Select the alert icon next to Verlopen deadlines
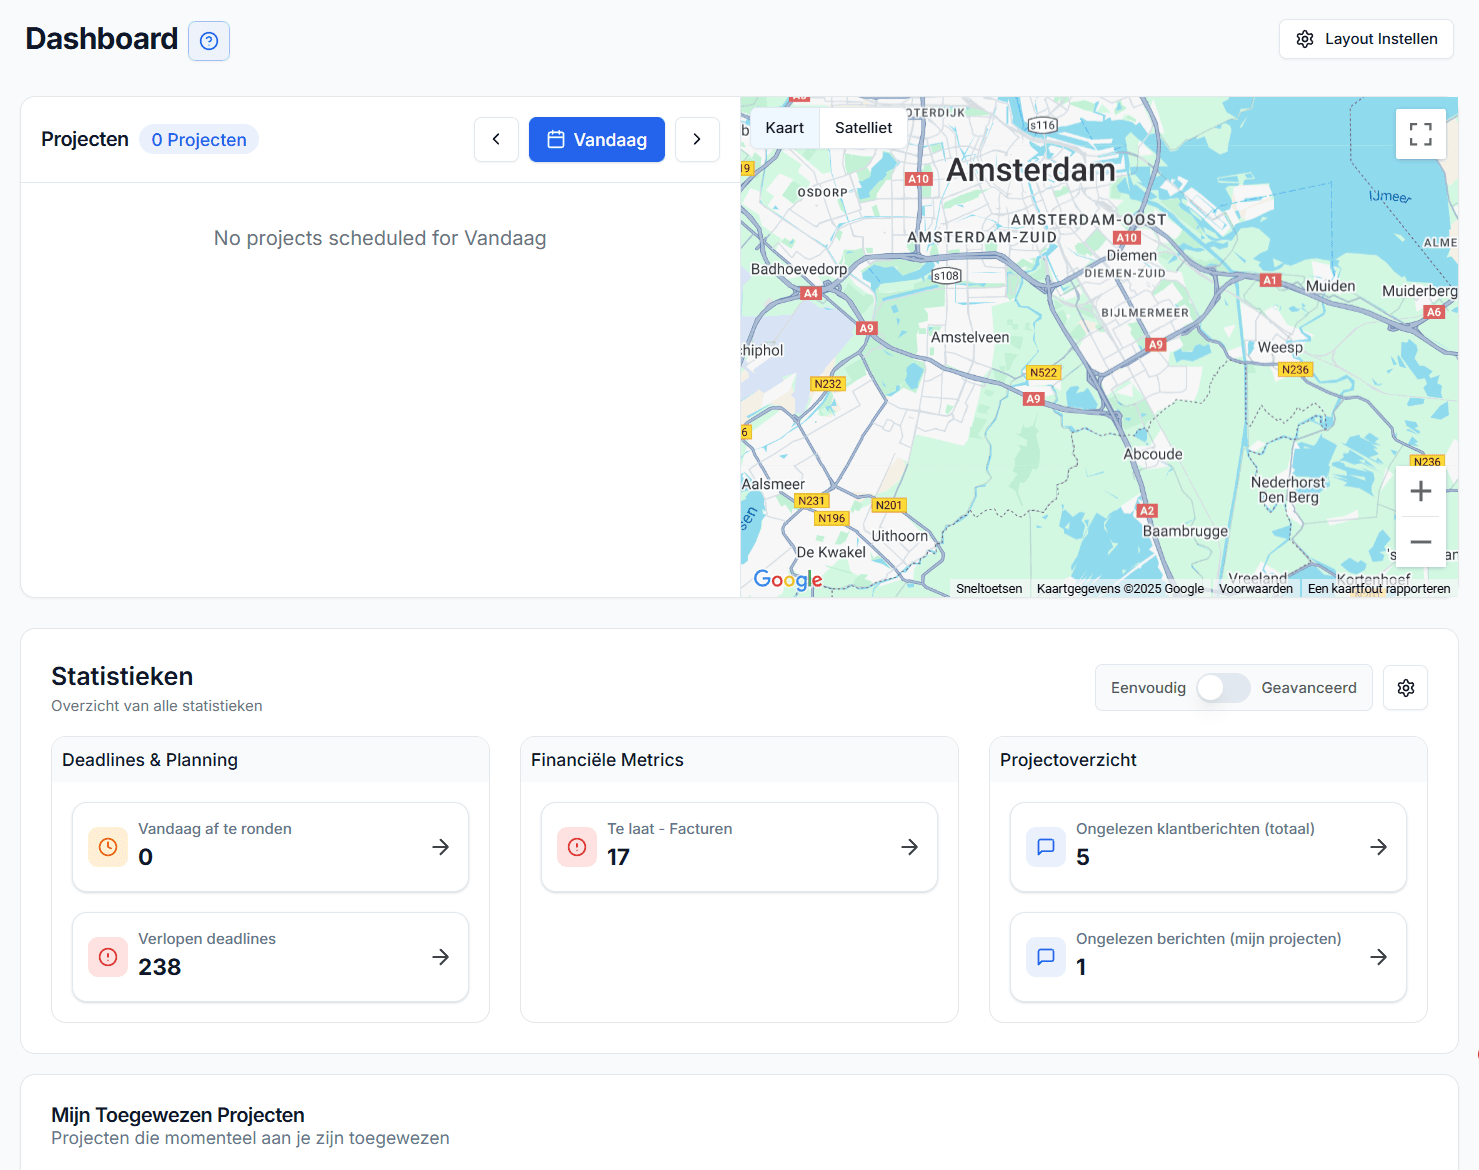This screenshot has width=1479, height=1170. (x=107, y=957)
